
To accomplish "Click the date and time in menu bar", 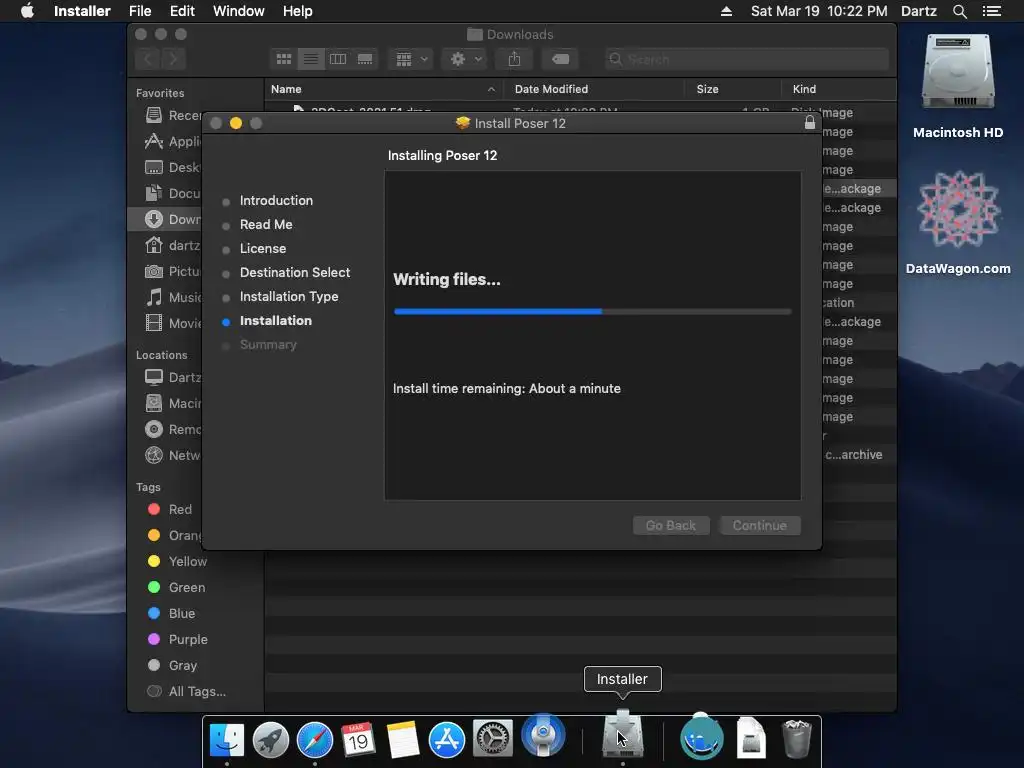I will (819, 11).
